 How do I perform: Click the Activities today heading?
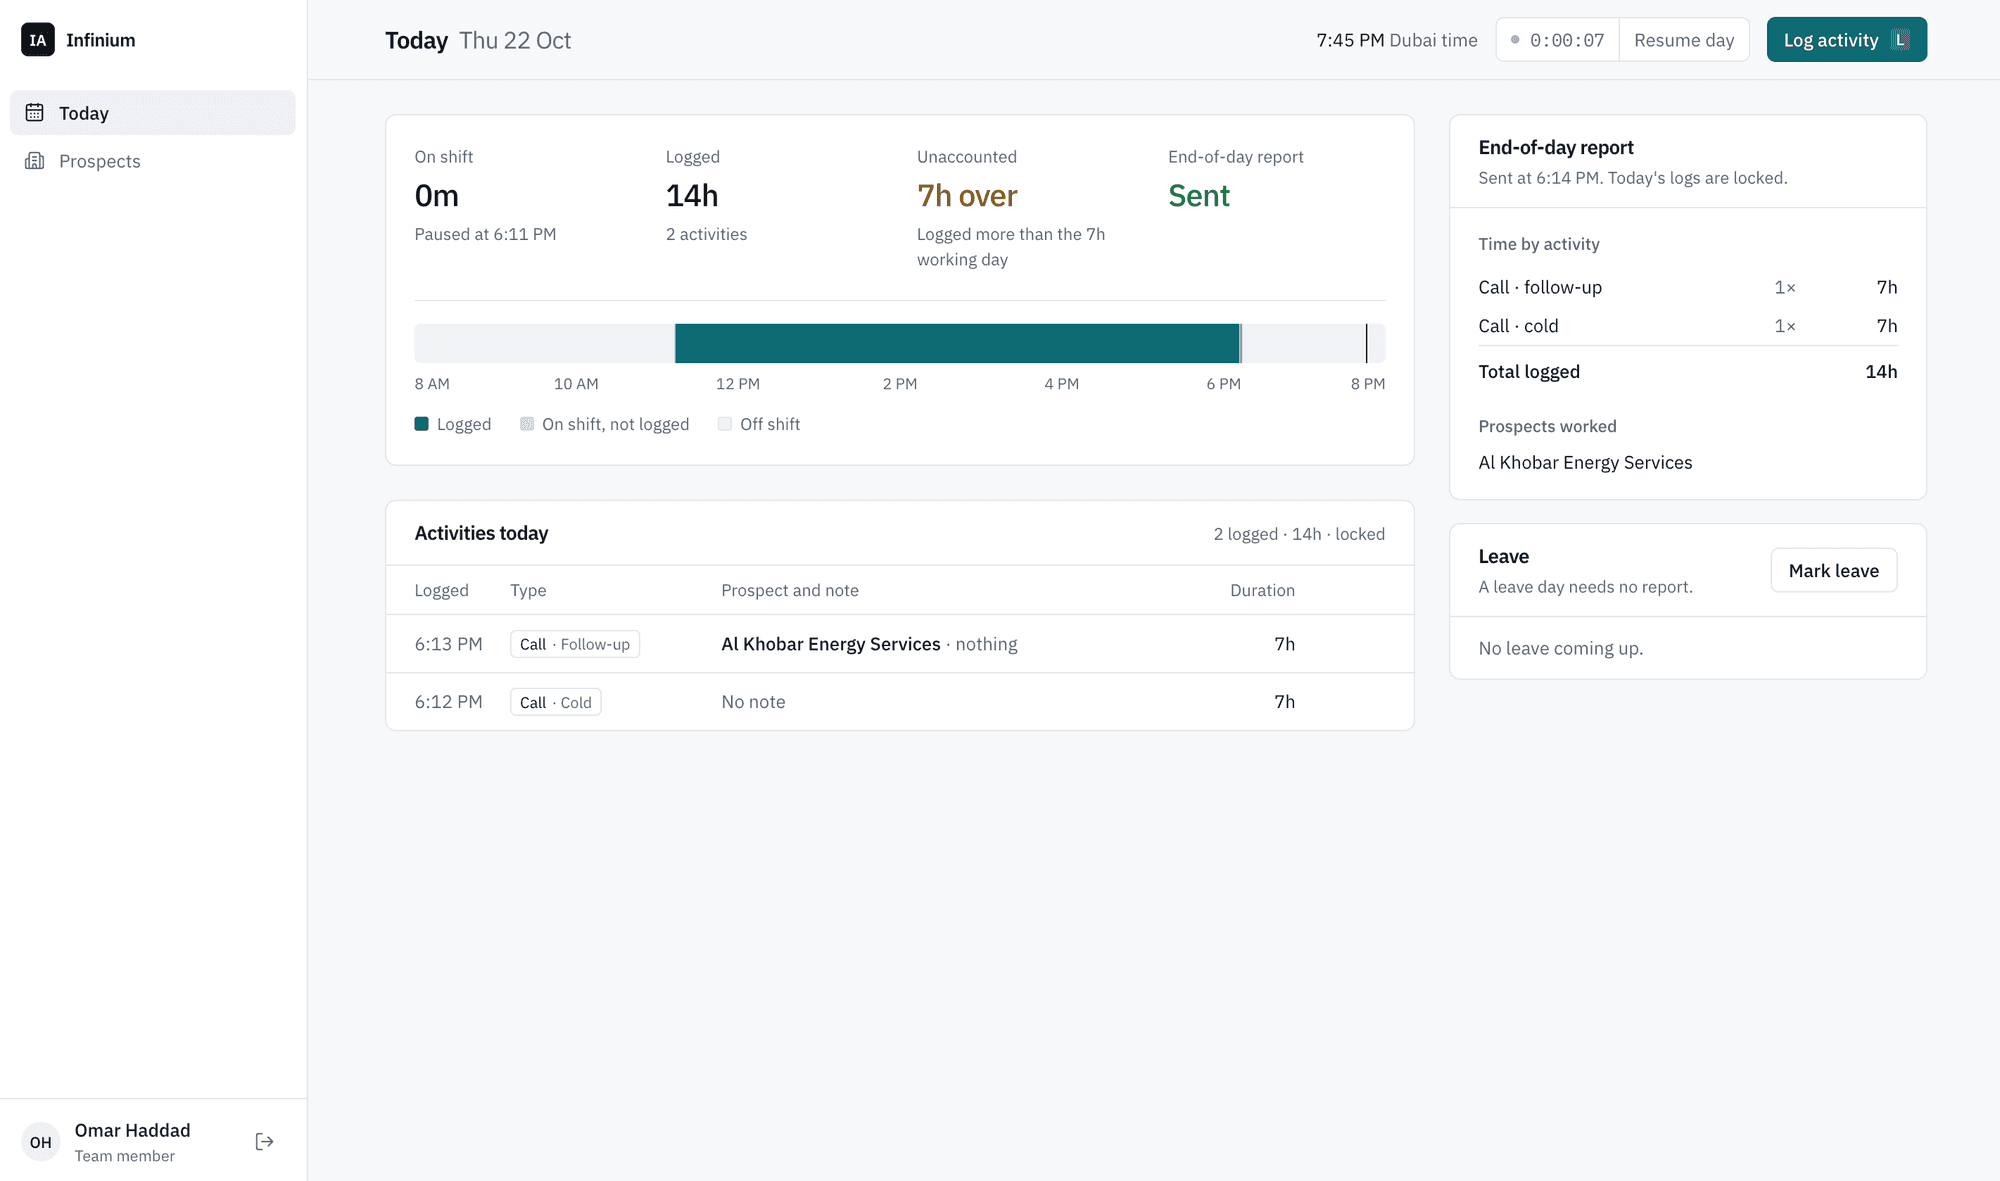pos(481,533)
